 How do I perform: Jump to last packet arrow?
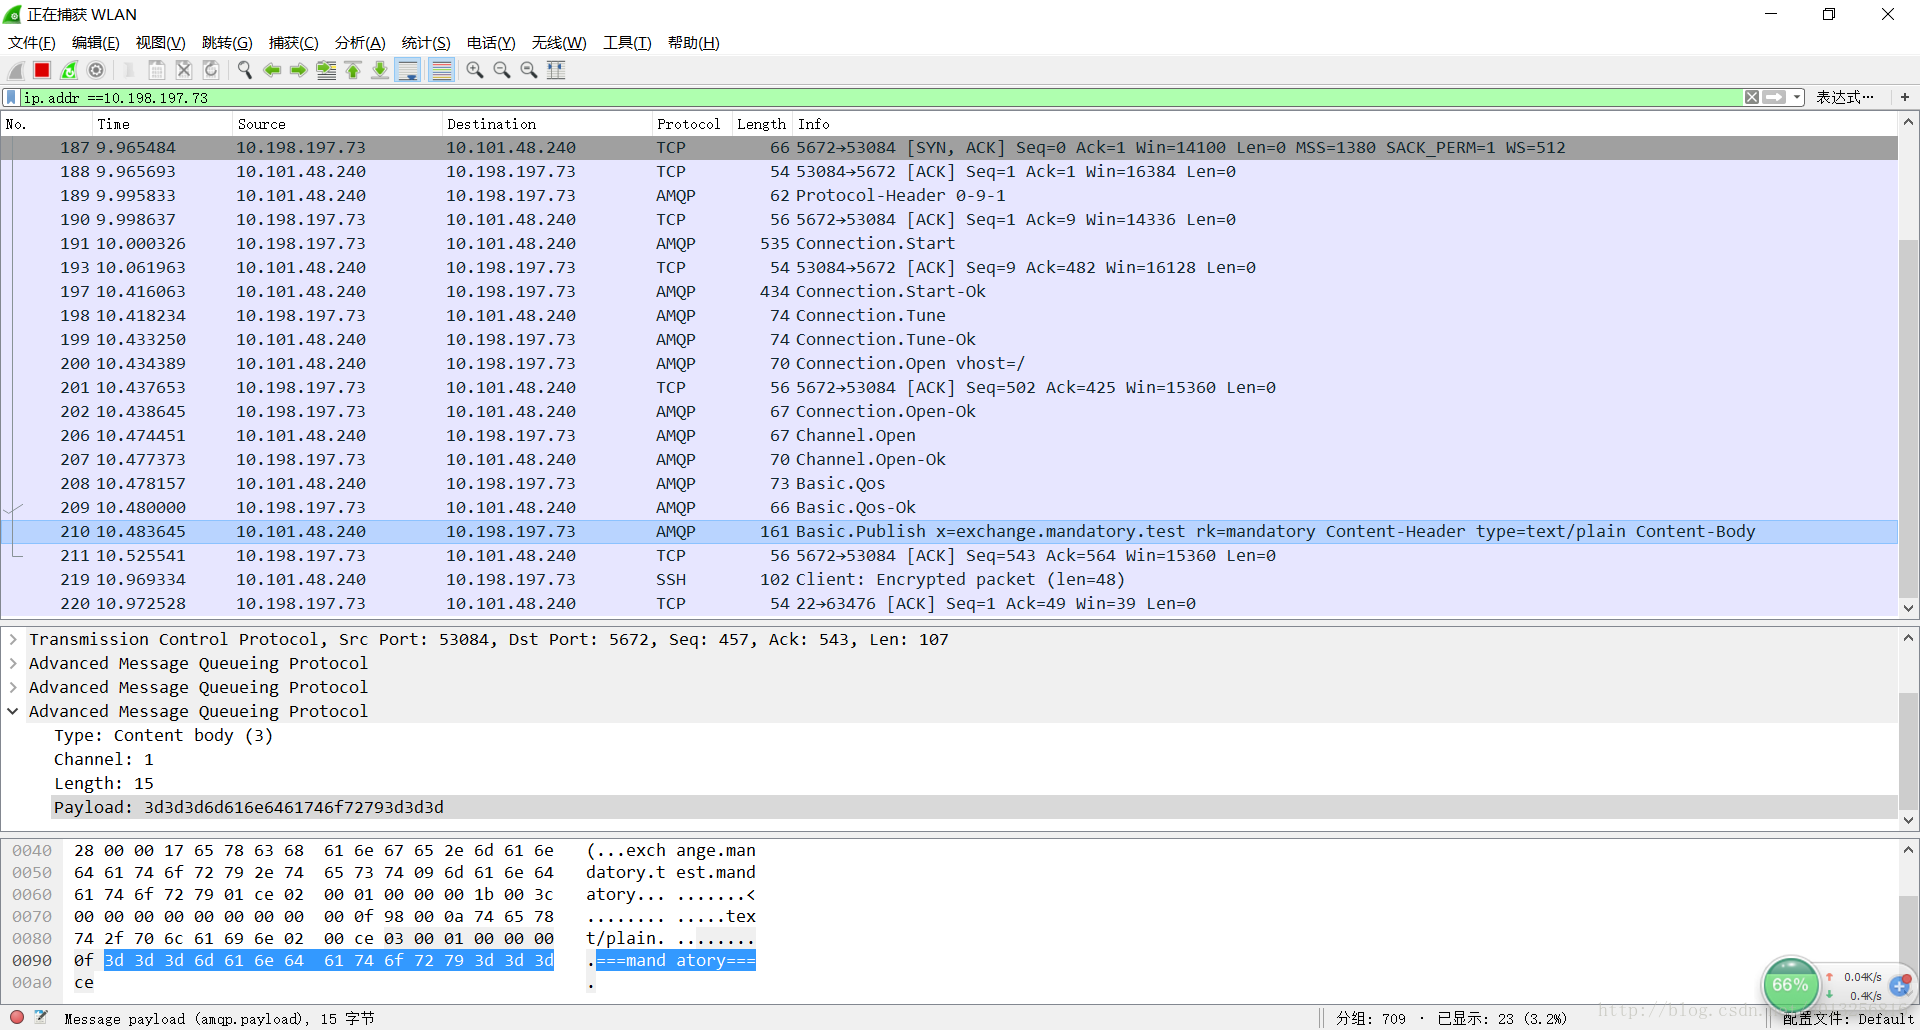pos(380,70)
